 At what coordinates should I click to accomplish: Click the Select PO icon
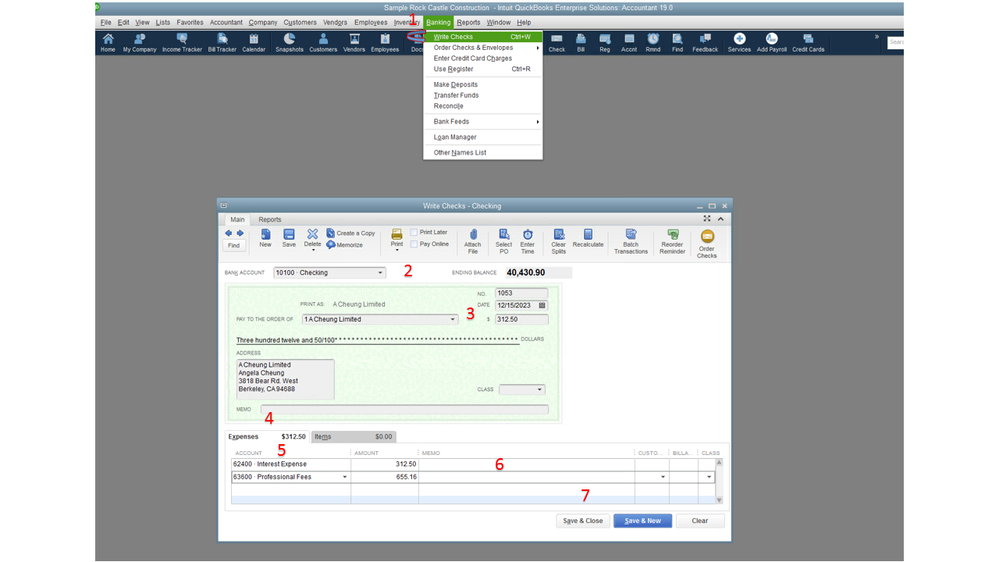tap(503, 241)
